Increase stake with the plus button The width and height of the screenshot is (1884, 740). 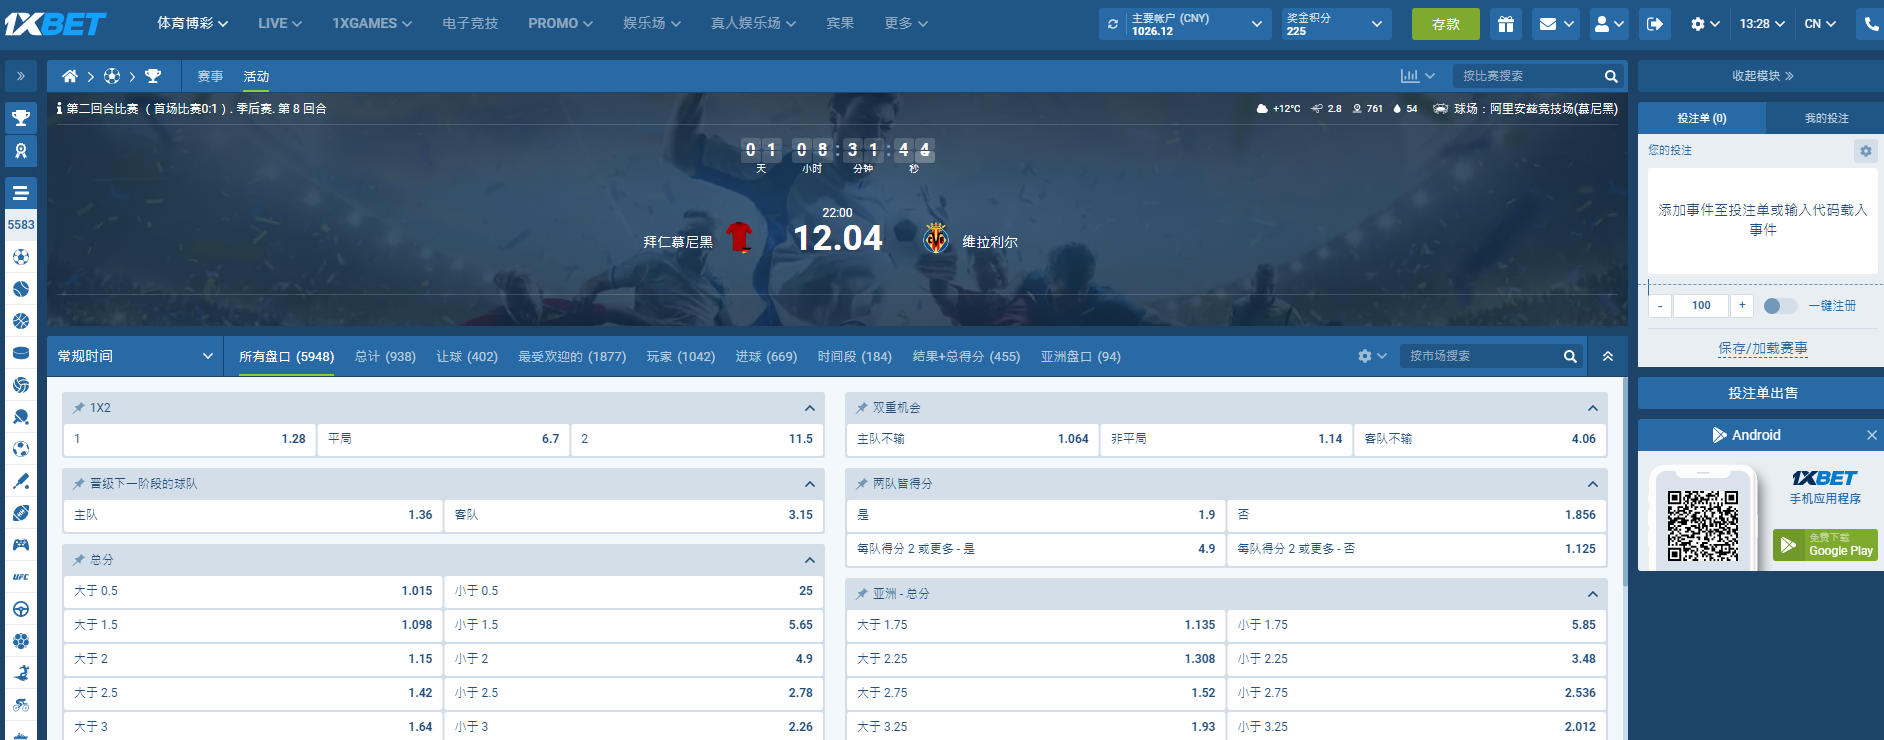pos(1742,306)
